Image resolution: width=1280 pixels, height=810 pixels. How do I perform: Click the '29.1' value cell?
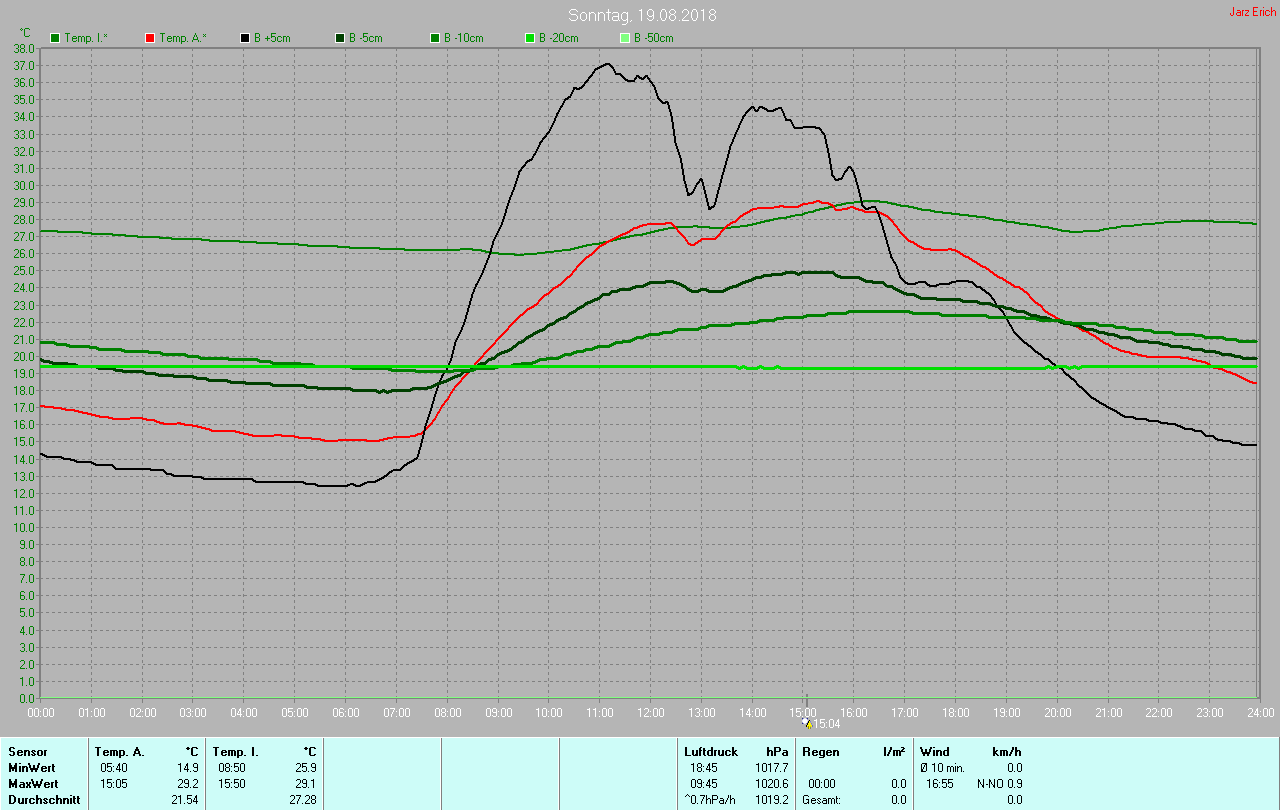tap(305, 784)
